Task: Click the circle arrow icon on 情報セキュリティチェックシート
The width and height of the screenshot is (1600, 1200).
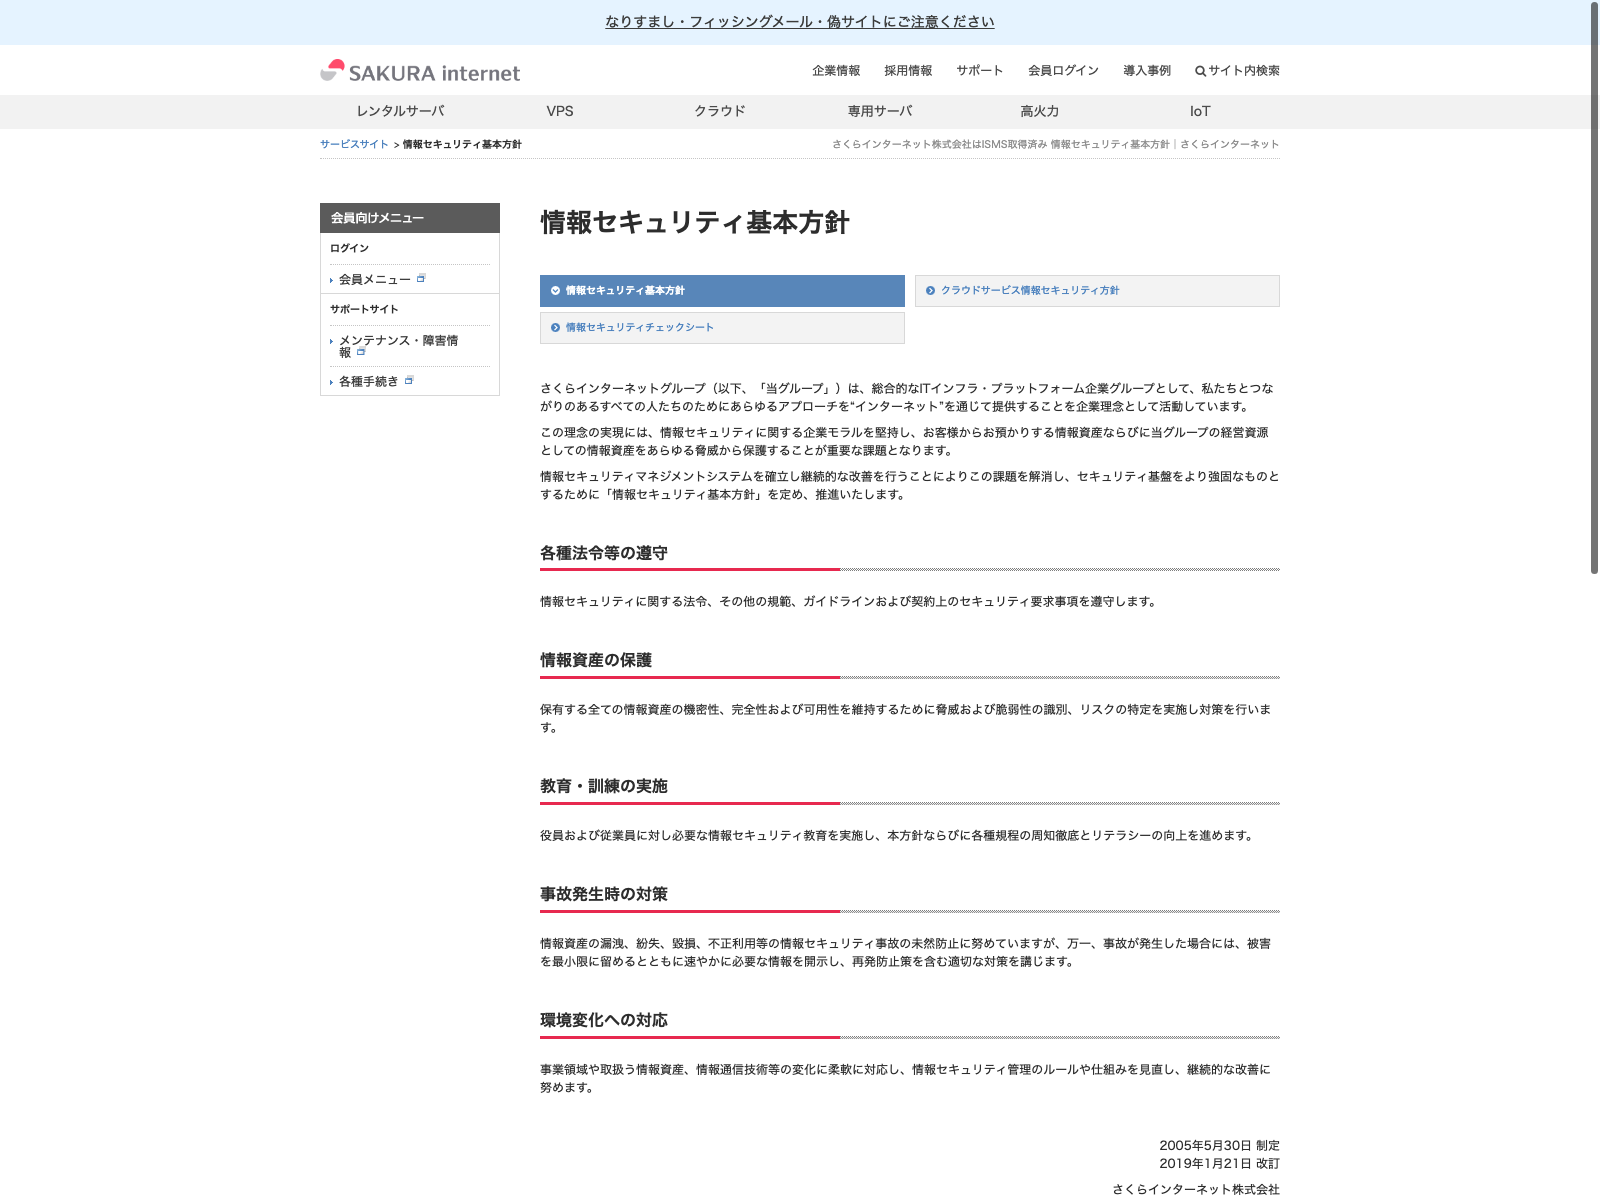Action: (x=555, y=328)
